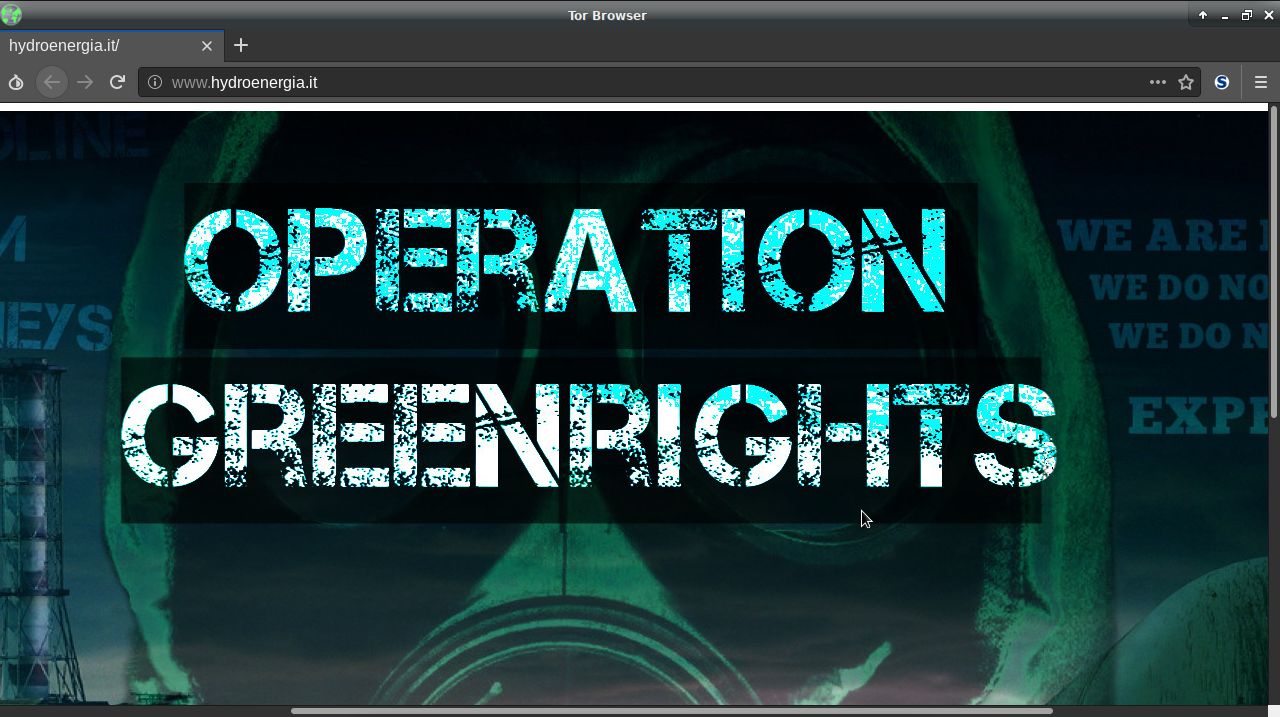
Task: Click the GREENRIGHTS heading text
Action: (x=588, y=435)
